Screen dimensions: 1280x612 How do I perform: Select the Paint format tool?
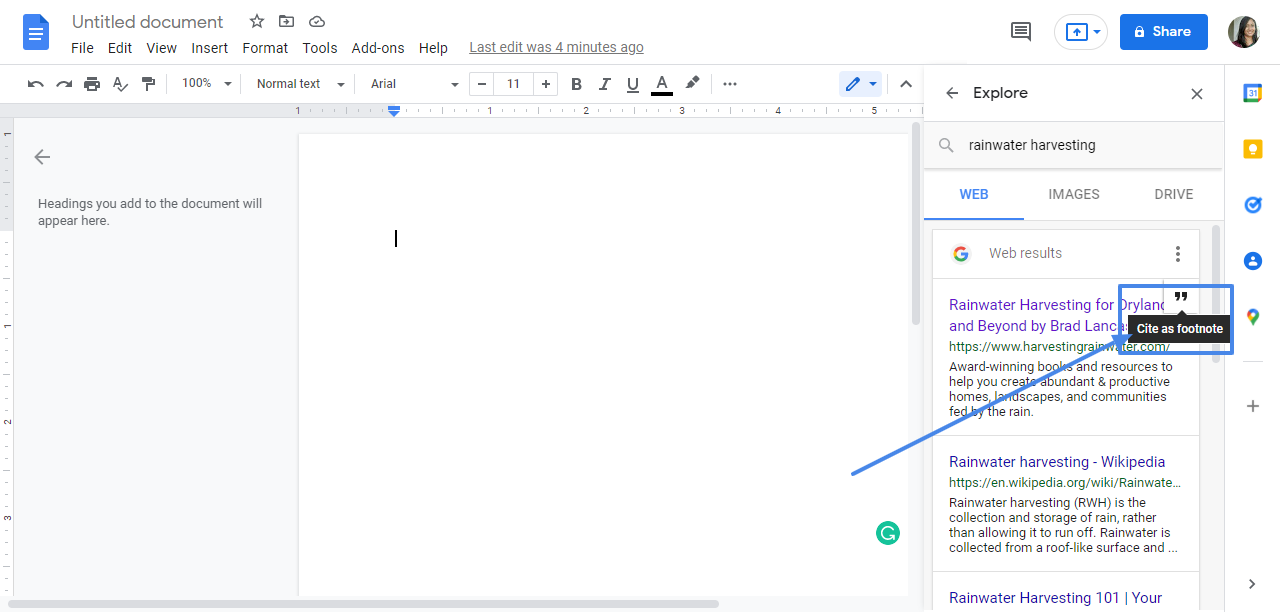point(148,84)
